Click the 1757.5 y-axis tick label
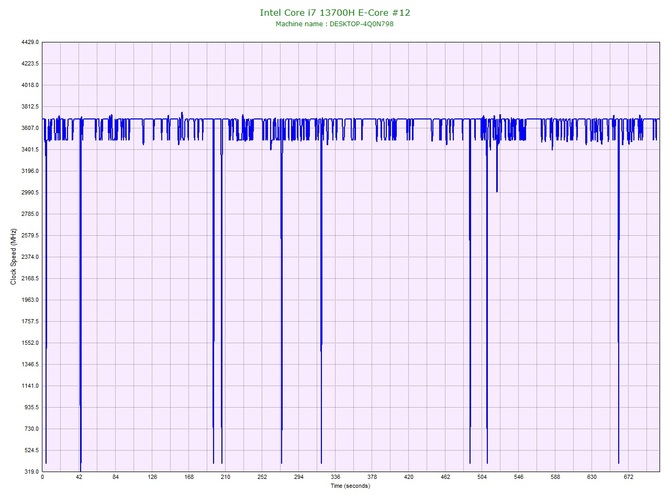The height and width of the screenshot is (503, 670). point(30,321)
